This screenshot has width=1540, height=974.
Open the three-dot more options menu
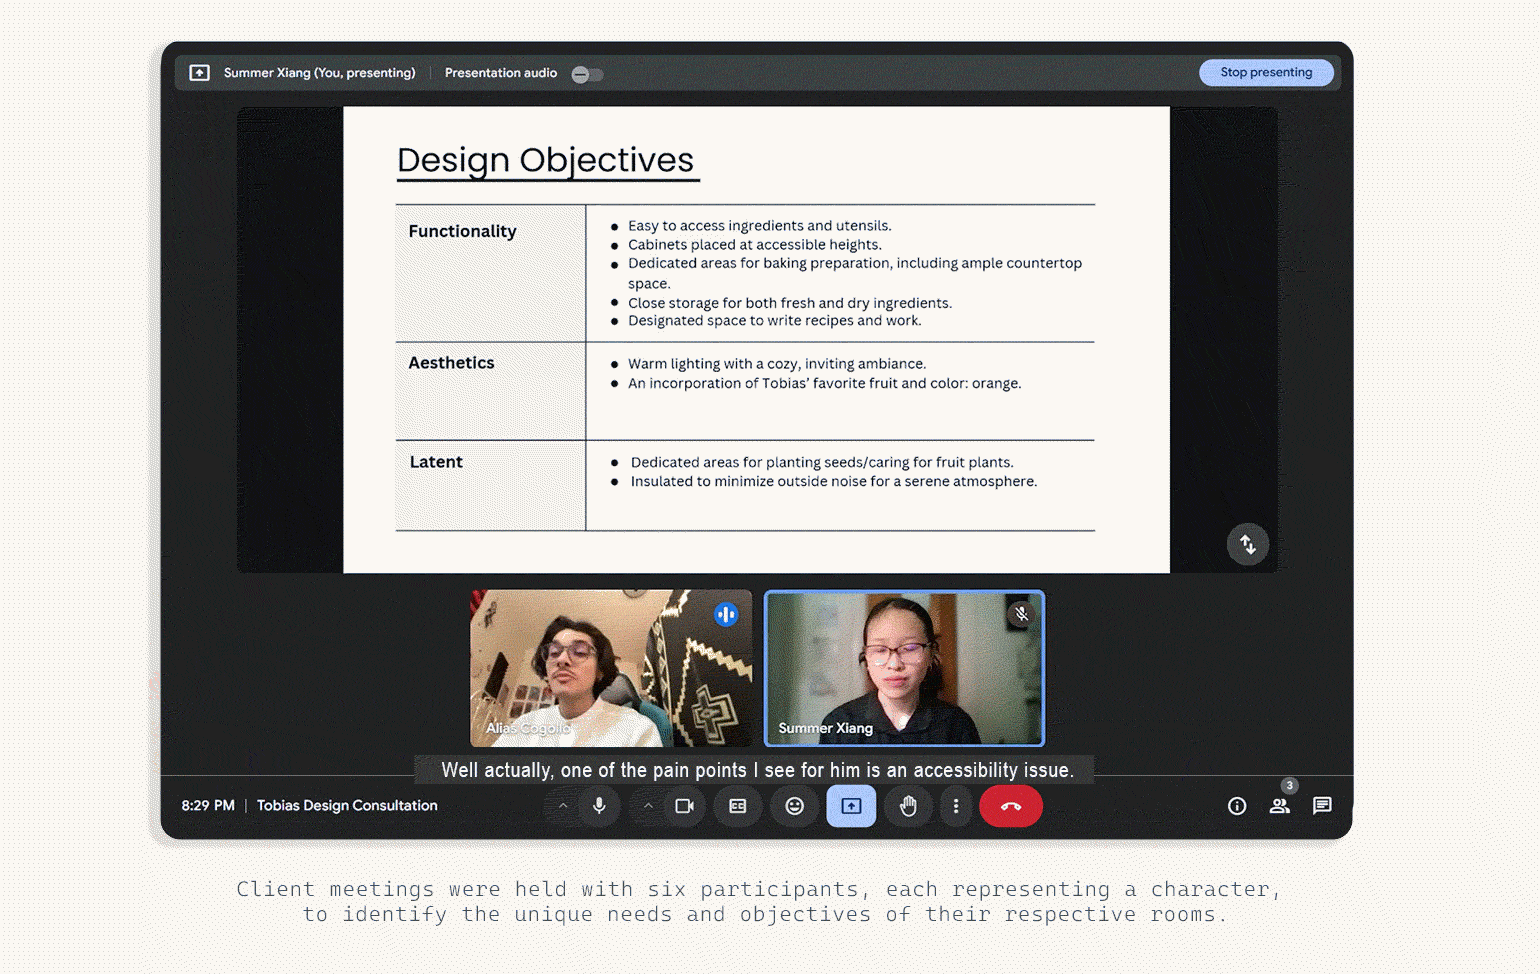(956, 806)
